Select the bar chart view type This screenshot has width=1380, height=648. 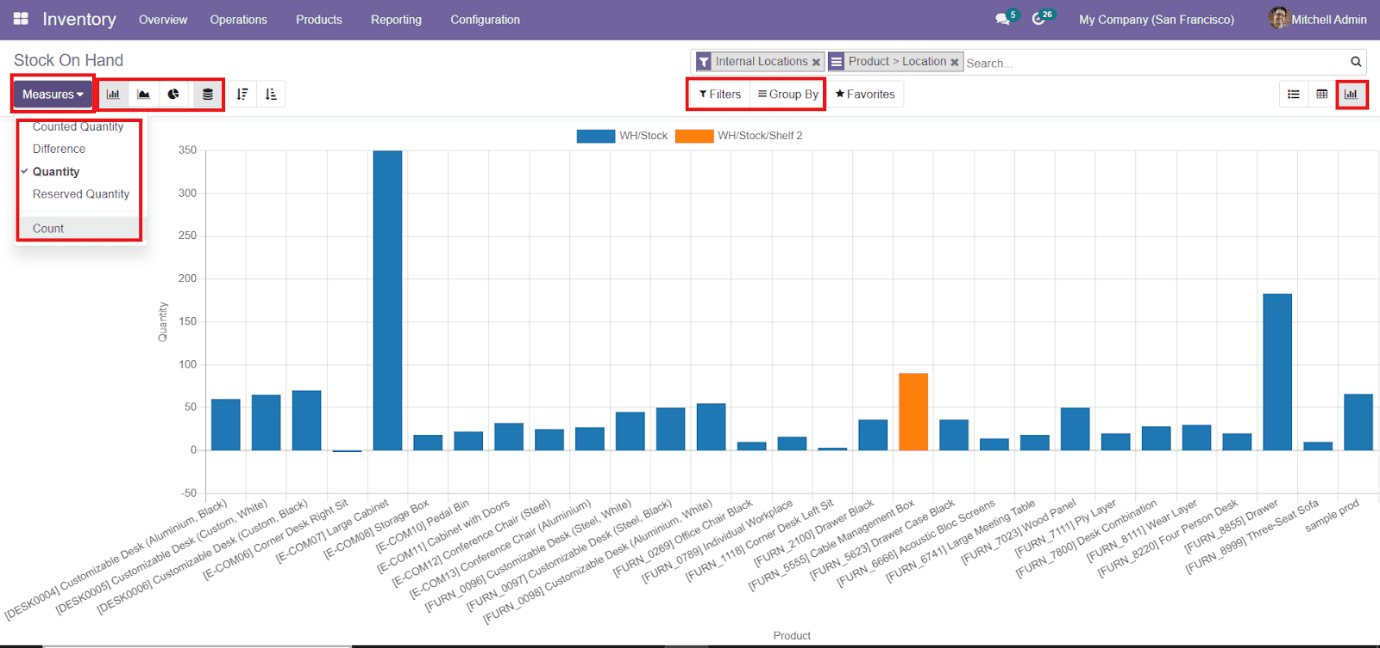pos(113,93)
